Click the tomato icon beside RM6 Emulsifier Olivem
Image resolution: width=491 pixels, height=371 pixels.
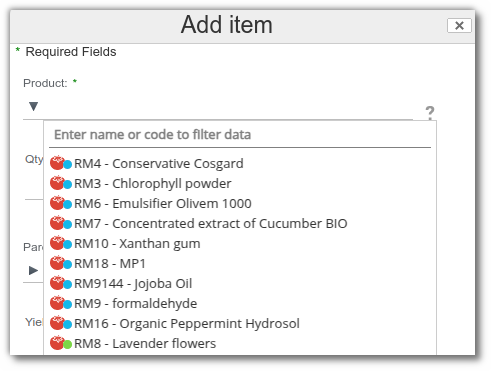pos(57,203)
